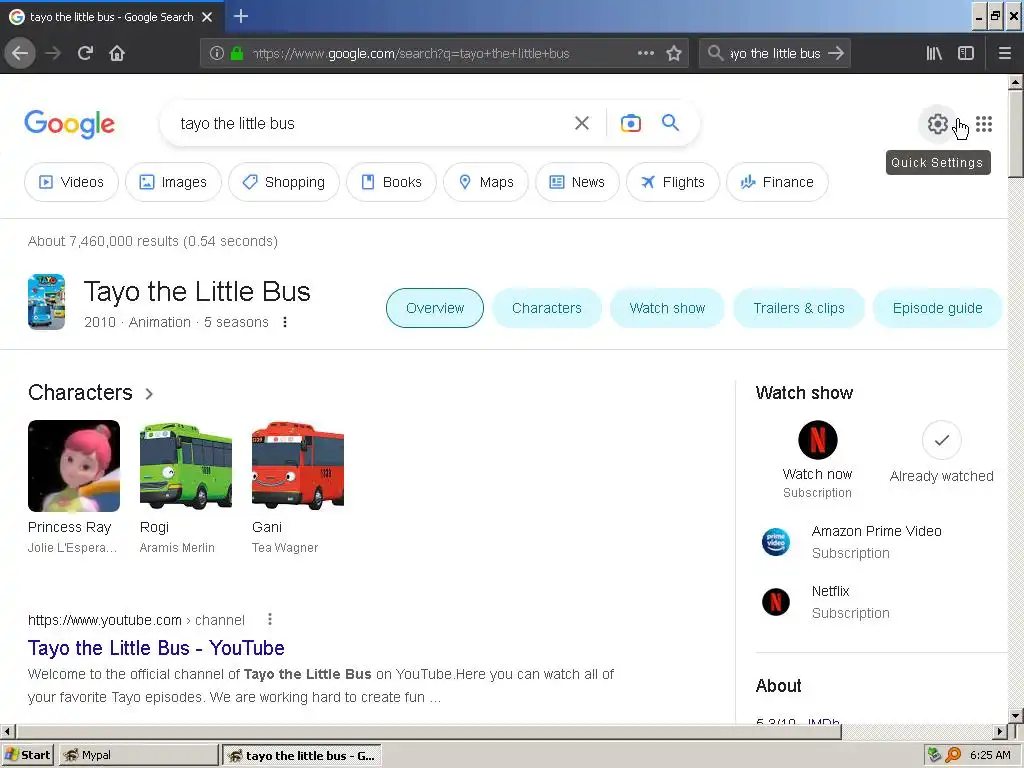1024x768 pixels.
Task: Click the browser Forward arrow button
Action: [53, 53]
